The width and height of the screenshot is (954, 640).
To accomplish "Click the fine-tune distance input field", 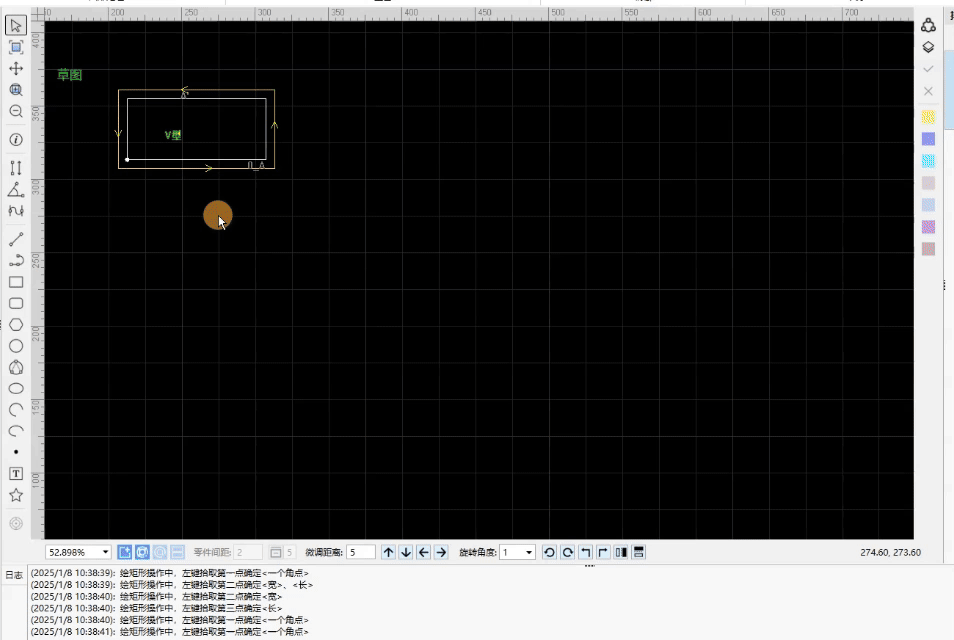I will tap(361, 552).
